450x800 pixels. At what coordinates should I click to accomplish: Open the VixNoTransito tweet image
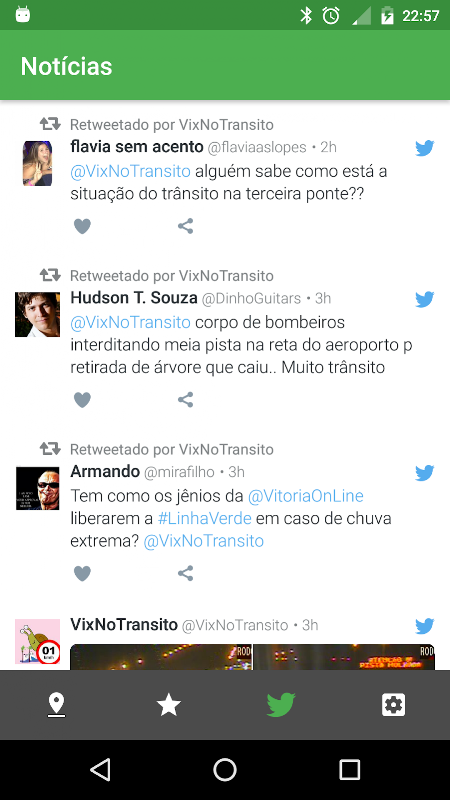252,657
